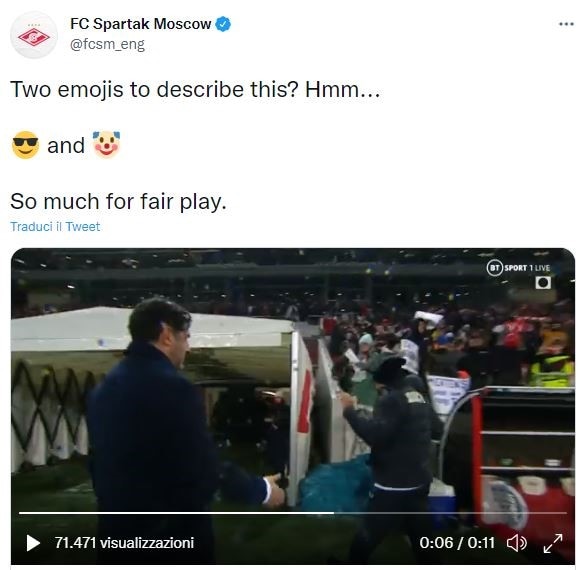
Task: Play the video with the play button
Action: (x=33, y=543)
